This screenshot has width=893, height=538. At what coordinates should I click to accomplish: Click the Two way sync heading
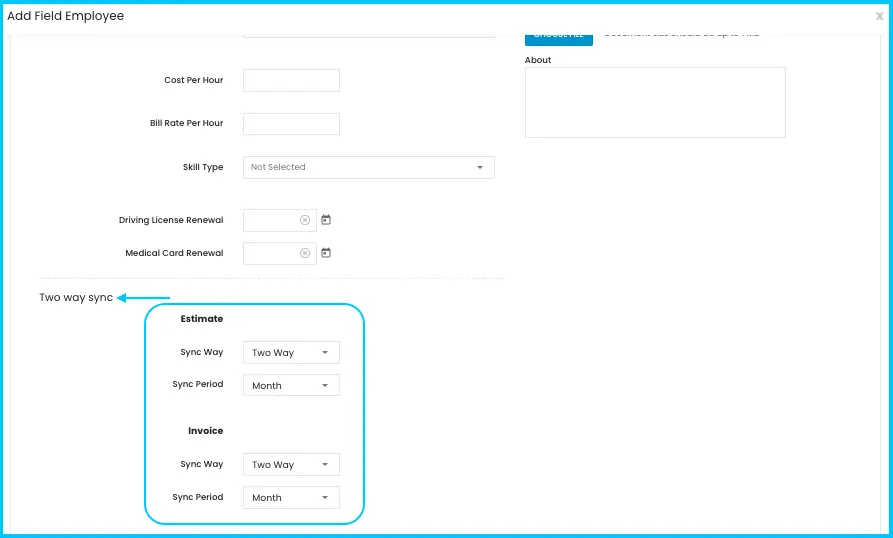coord(76,298)
